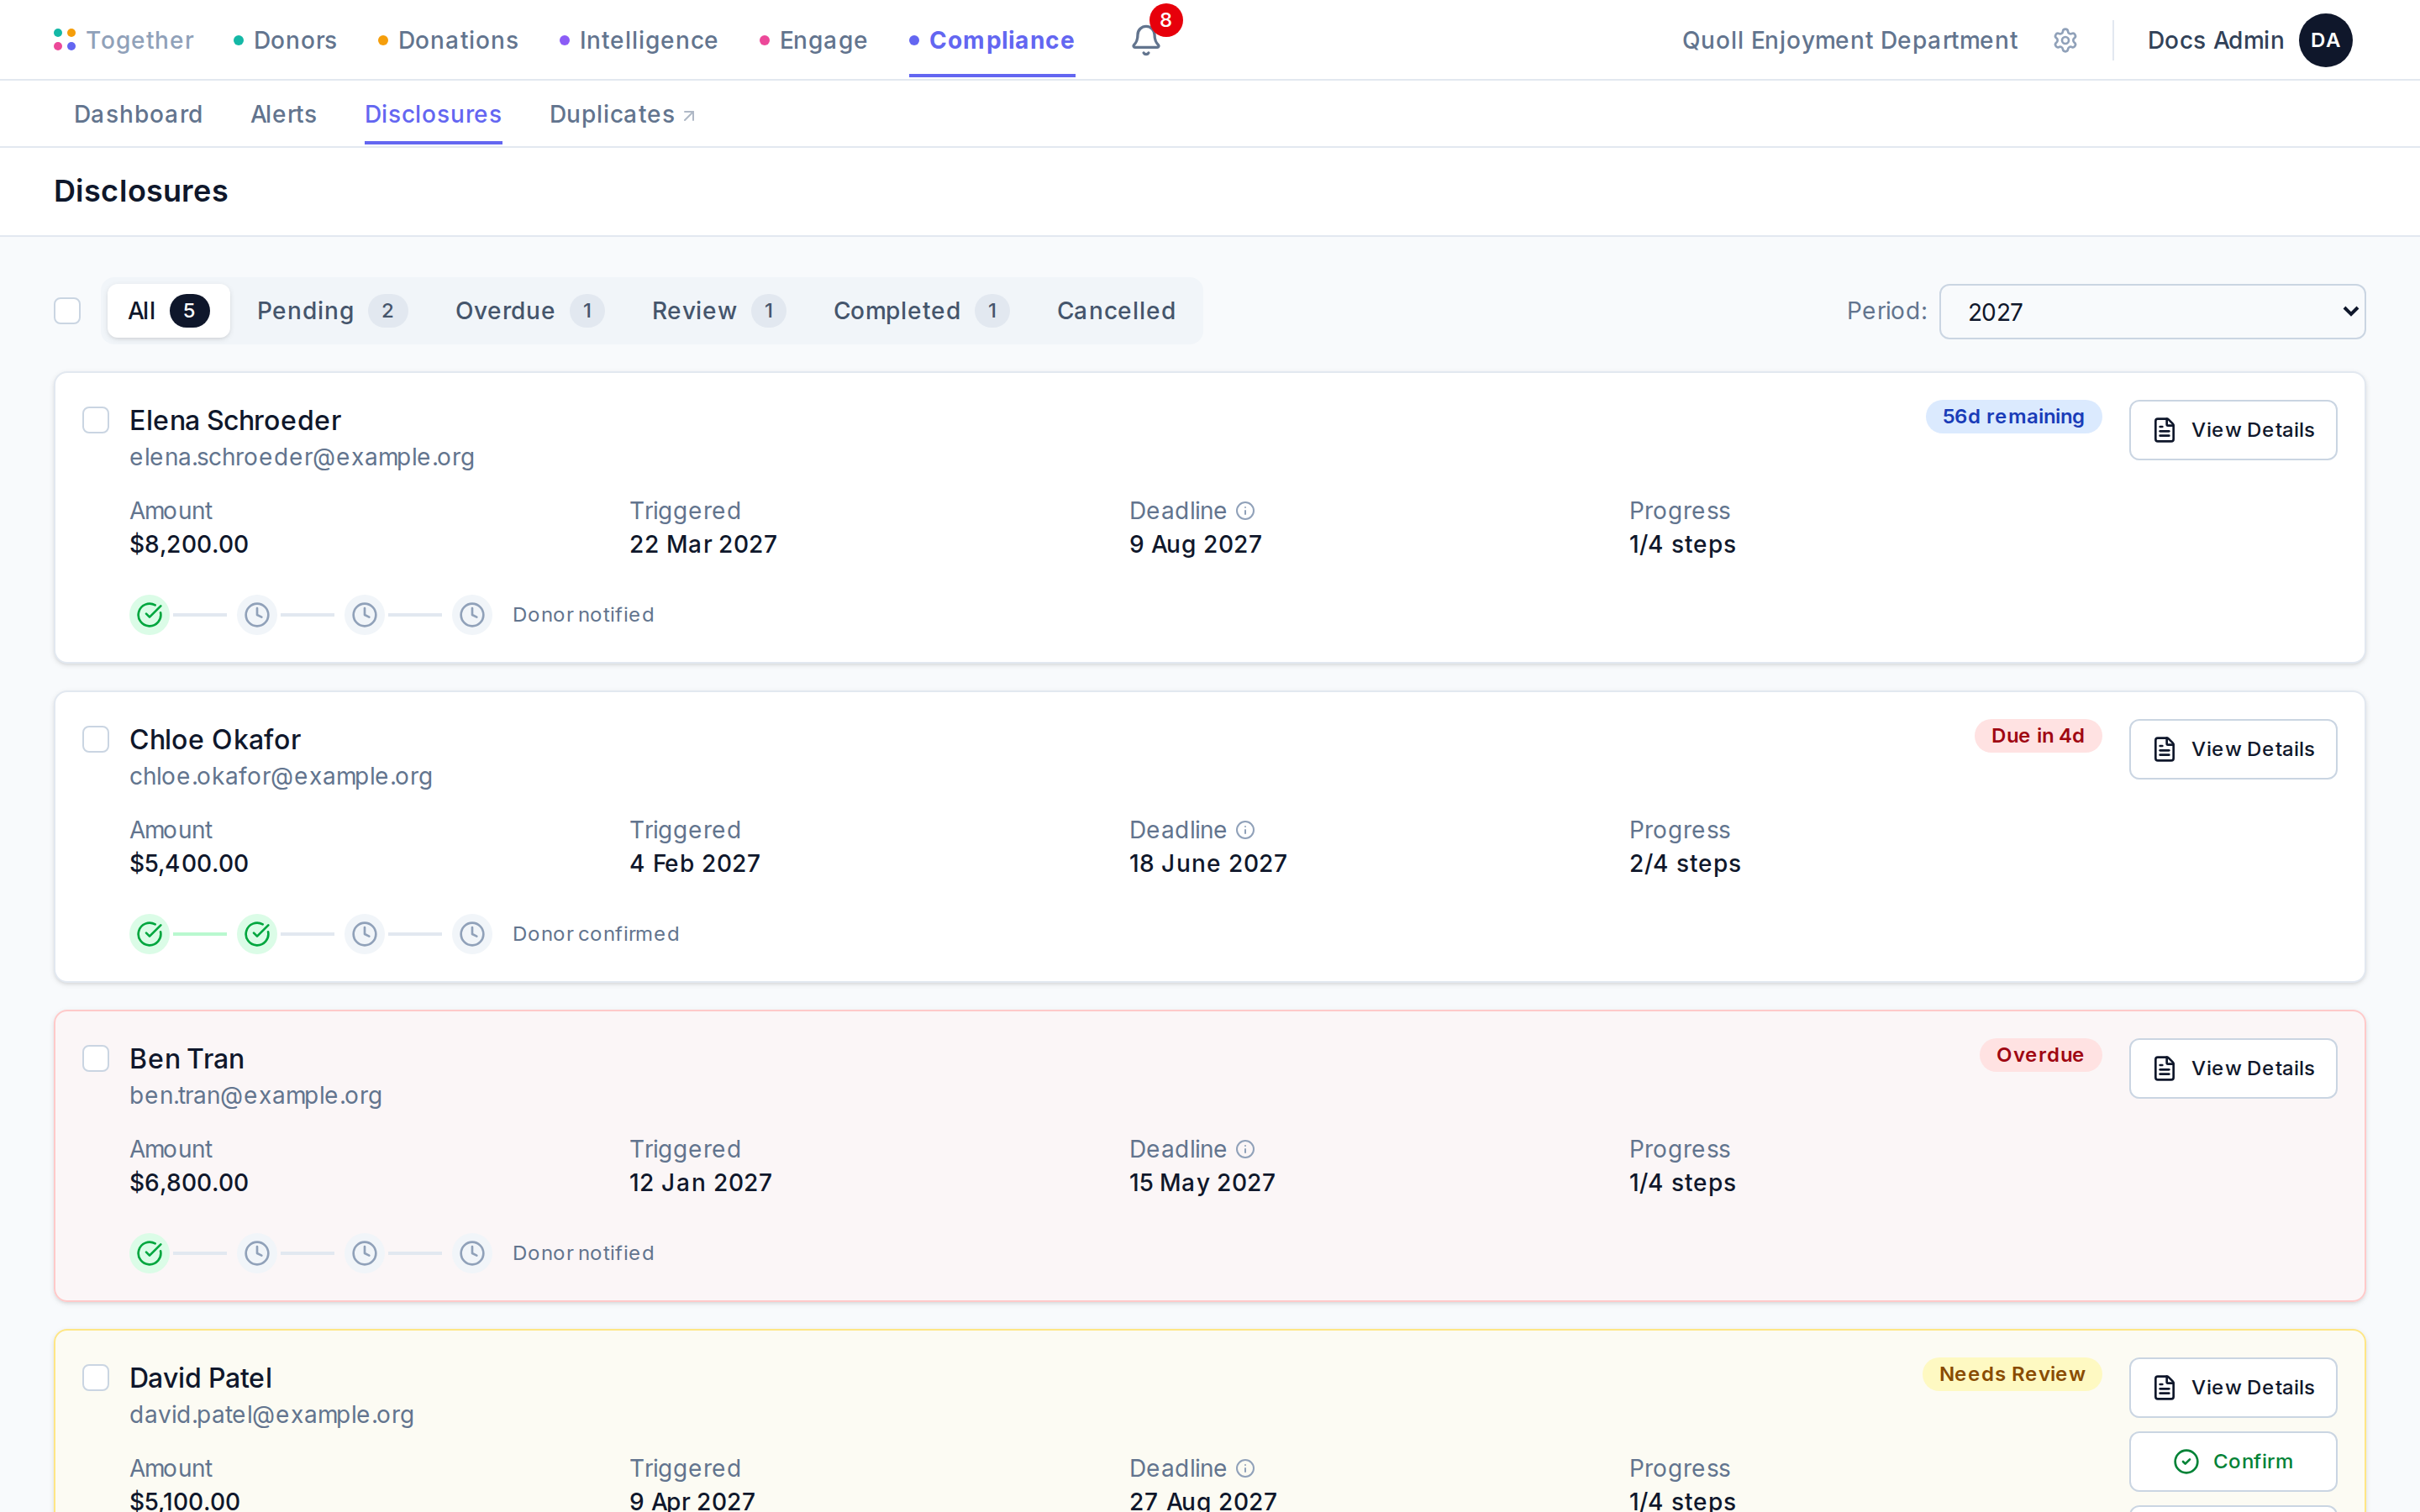2420x1512 pixels.
Task: Go to the Engage section
Action: 813,40
